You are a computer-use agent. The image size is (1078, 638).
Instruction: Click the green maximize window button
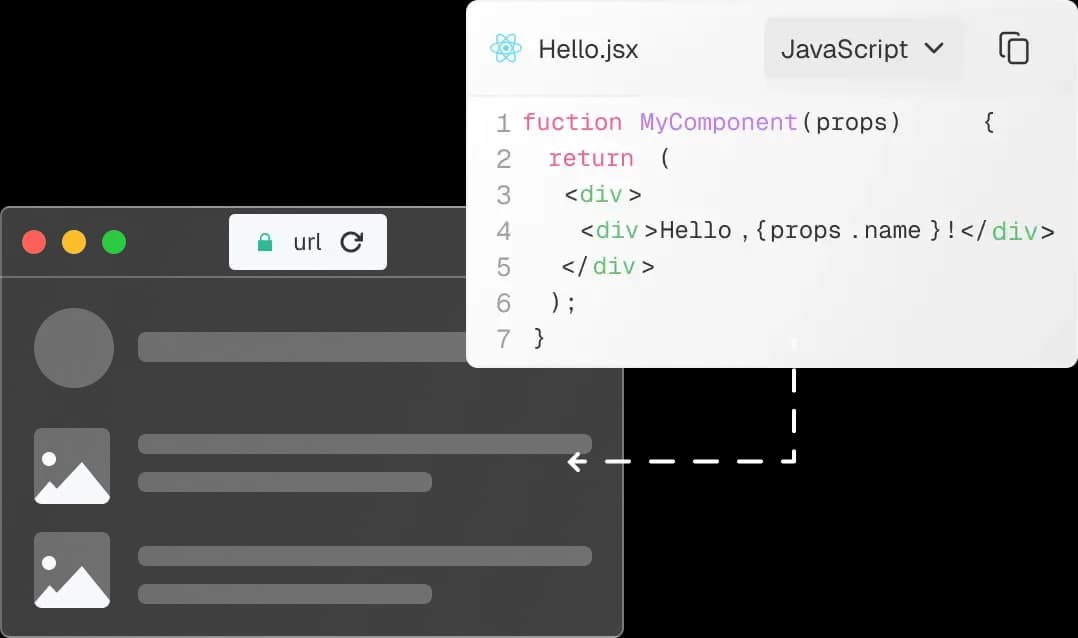click(x=114, y=242)
